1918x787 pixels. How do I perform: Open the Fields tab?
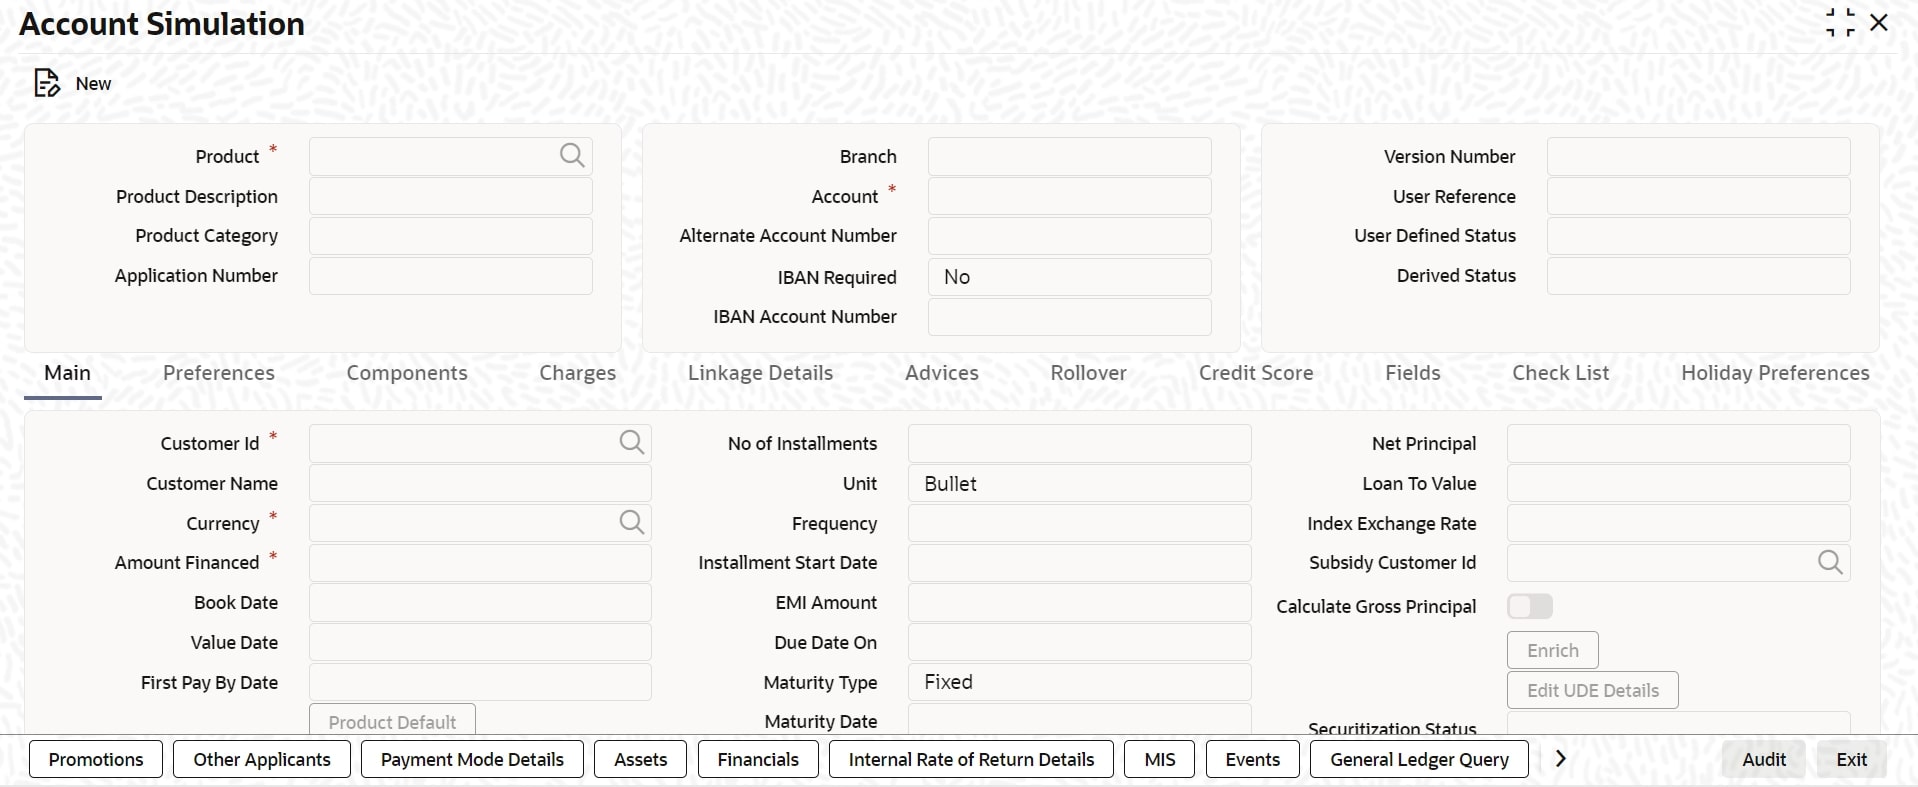point(1413,373)
